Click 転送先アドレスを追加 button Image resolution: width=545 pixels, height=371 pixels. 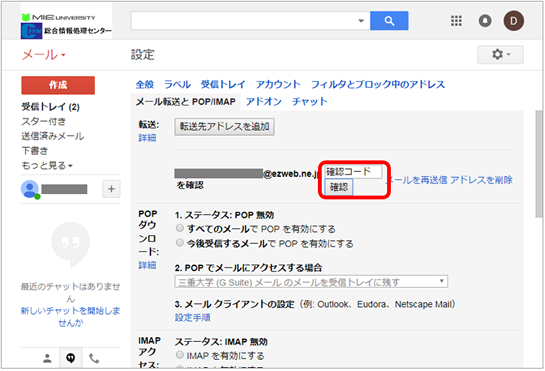[225, 127]
